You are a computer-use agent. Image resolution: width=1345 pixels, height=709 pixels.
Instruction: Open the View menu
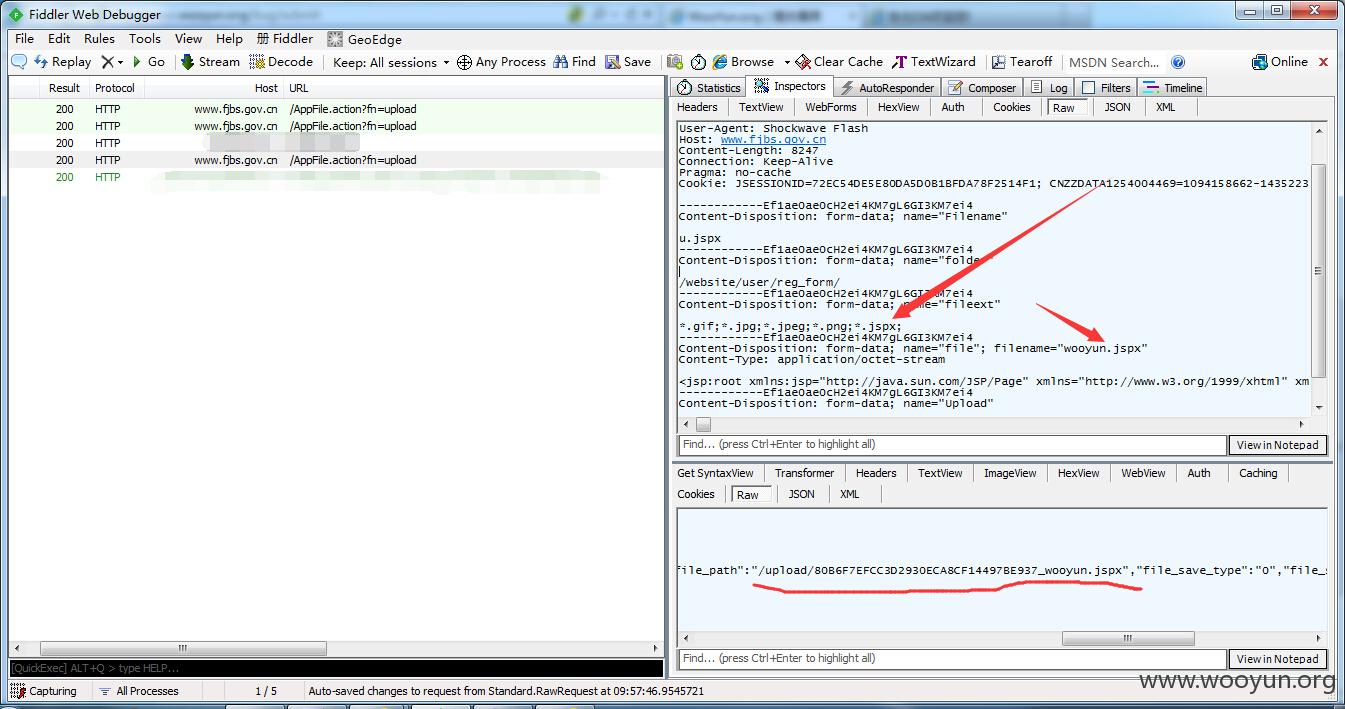coord(188,39)
